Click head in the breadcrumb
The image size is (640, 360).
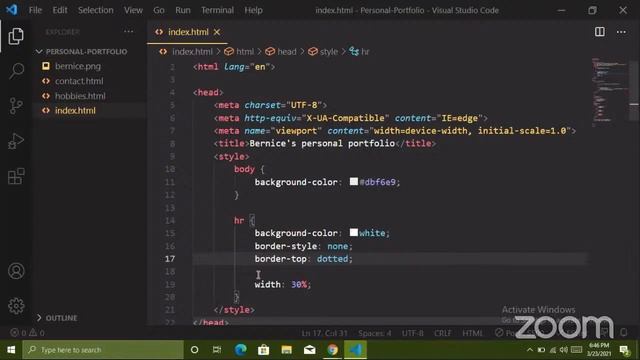(286, 52)
